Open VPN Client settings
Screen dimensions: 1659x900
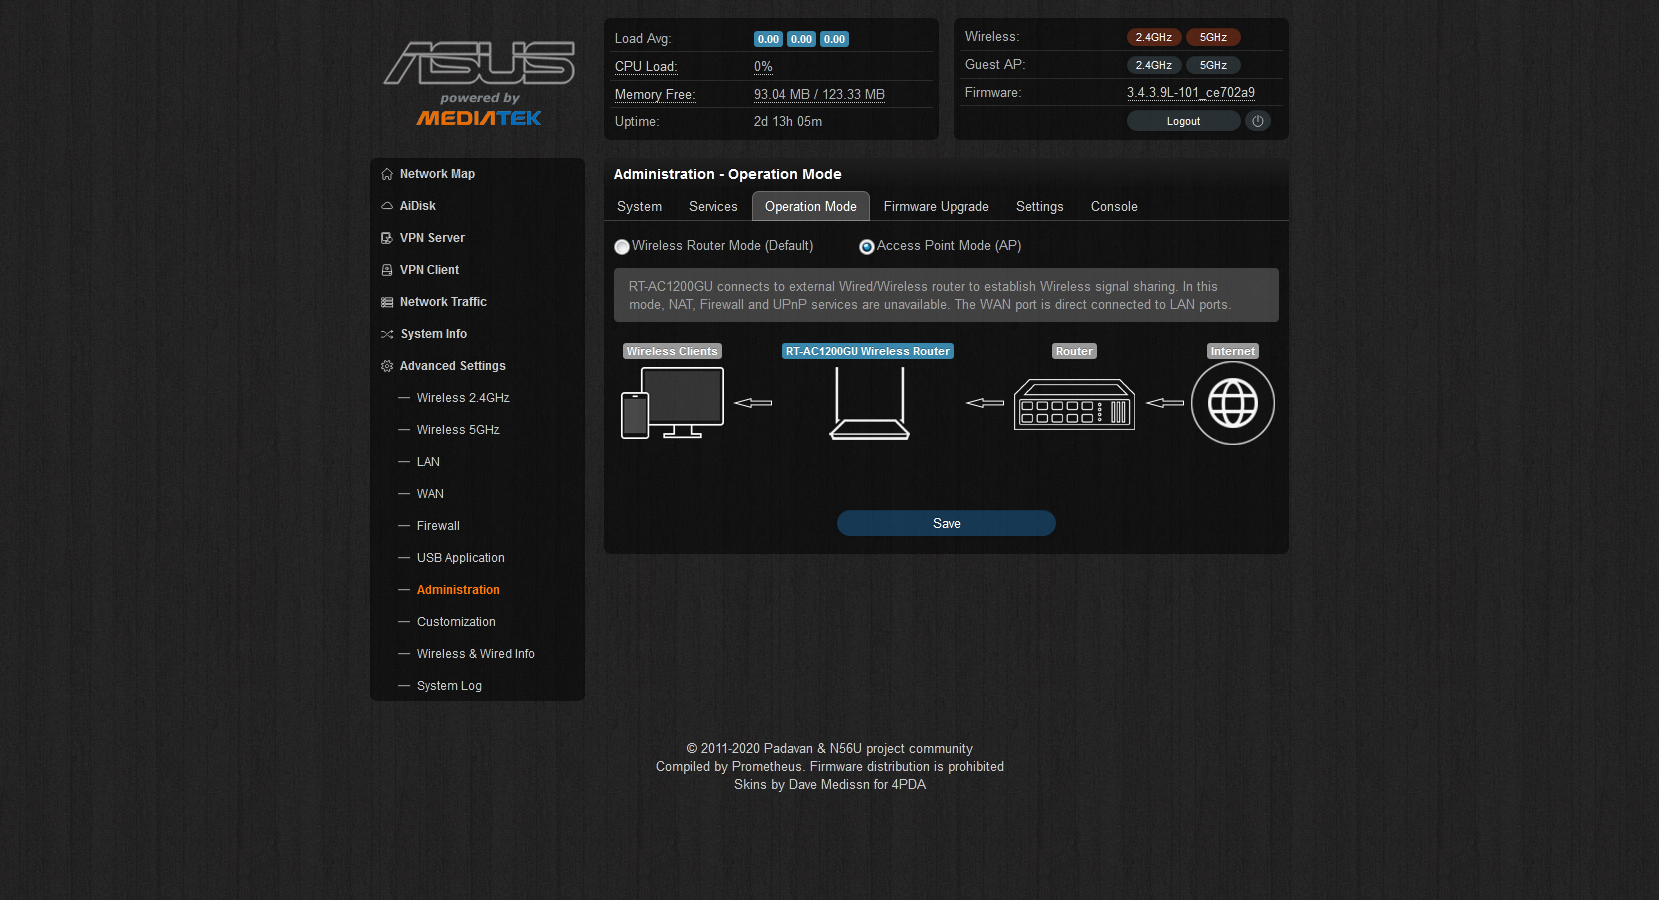coord(429,270)
